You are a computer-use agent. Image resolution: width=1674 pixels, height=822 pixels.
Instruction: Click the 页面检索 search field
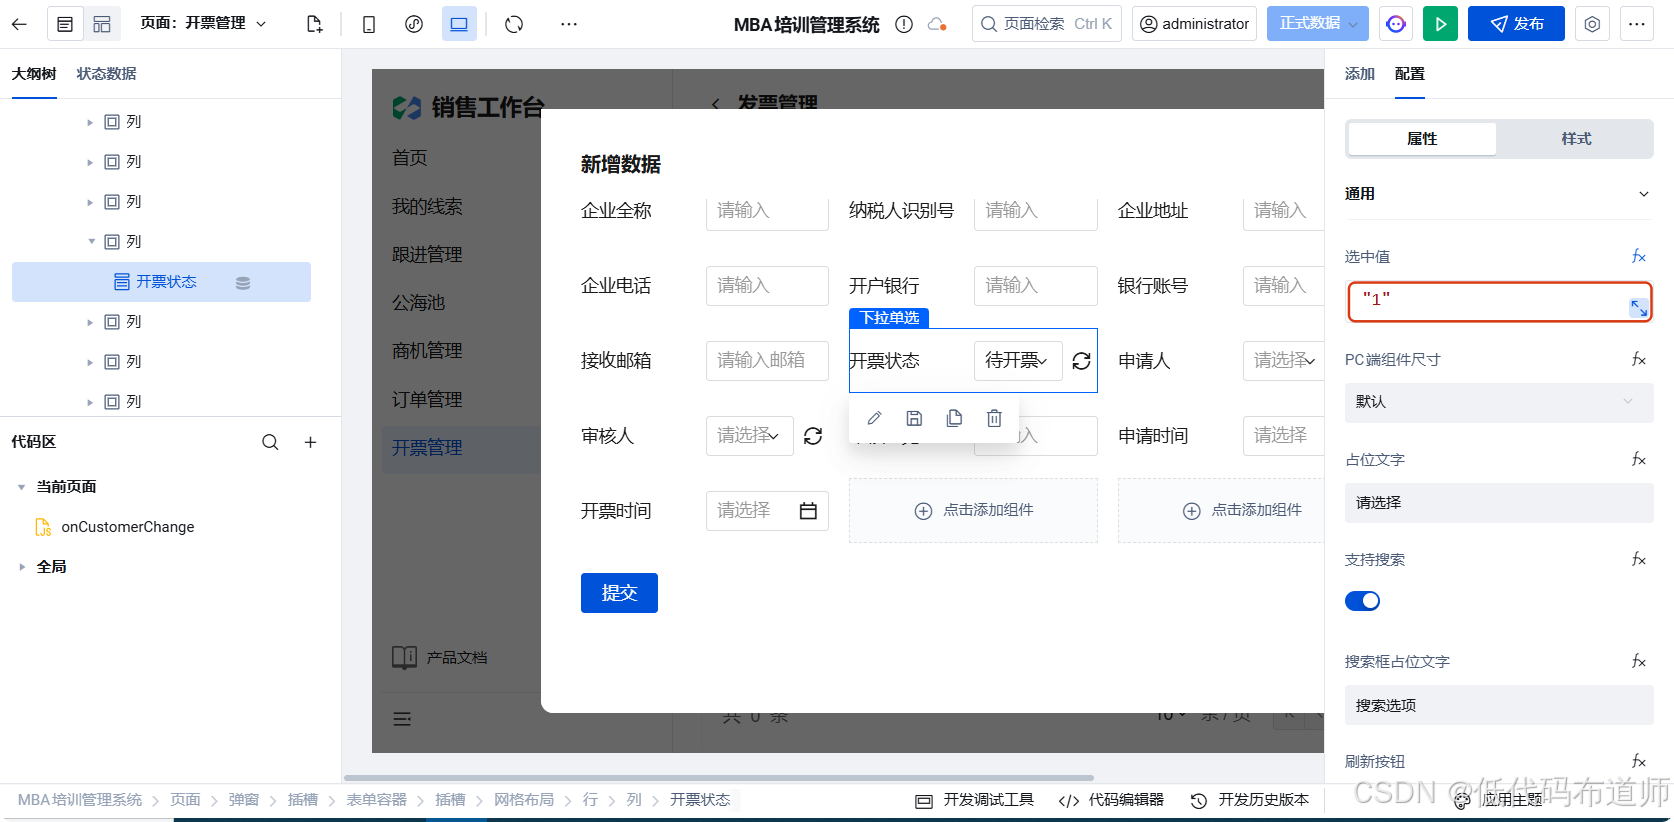[1047, 24]
